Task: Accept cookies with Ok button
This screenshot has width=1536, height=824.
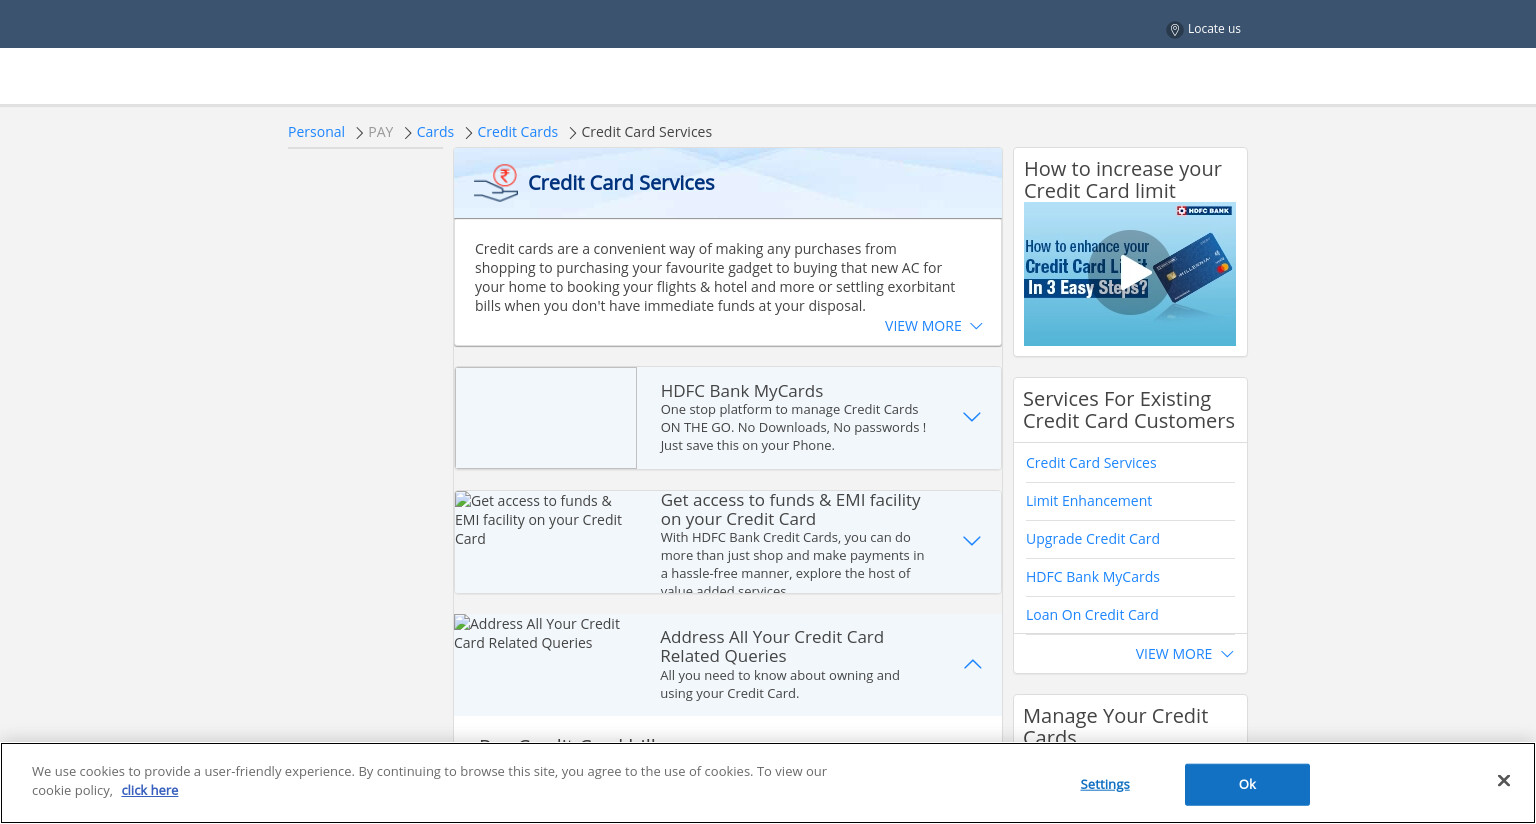Action: coord(1247,784)
